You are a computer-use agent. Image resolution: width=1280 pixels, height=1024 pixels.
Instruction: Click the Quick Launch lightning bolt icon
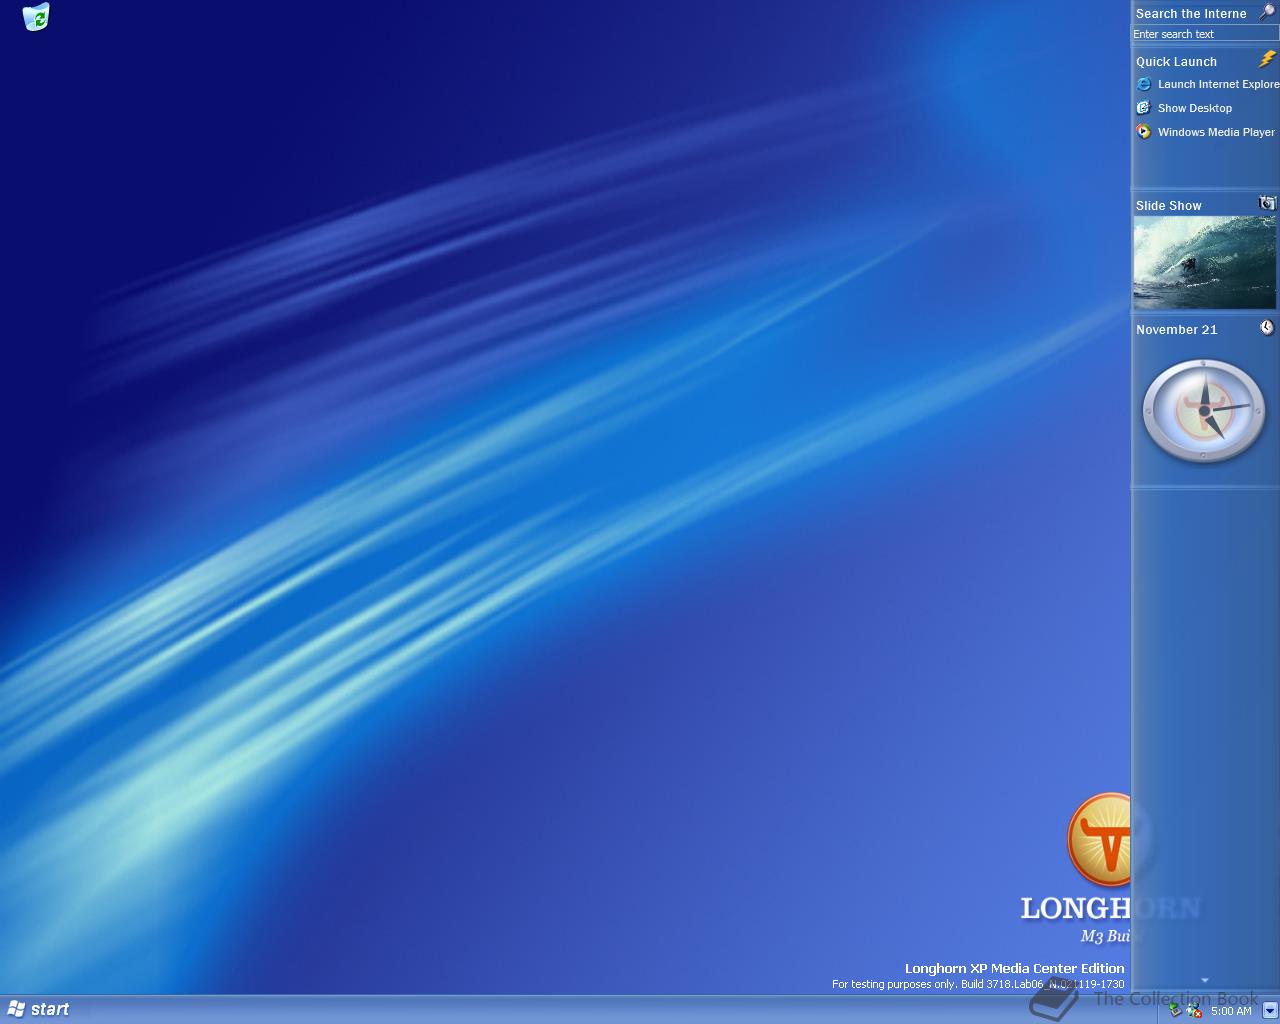(x=1267, y=60)
